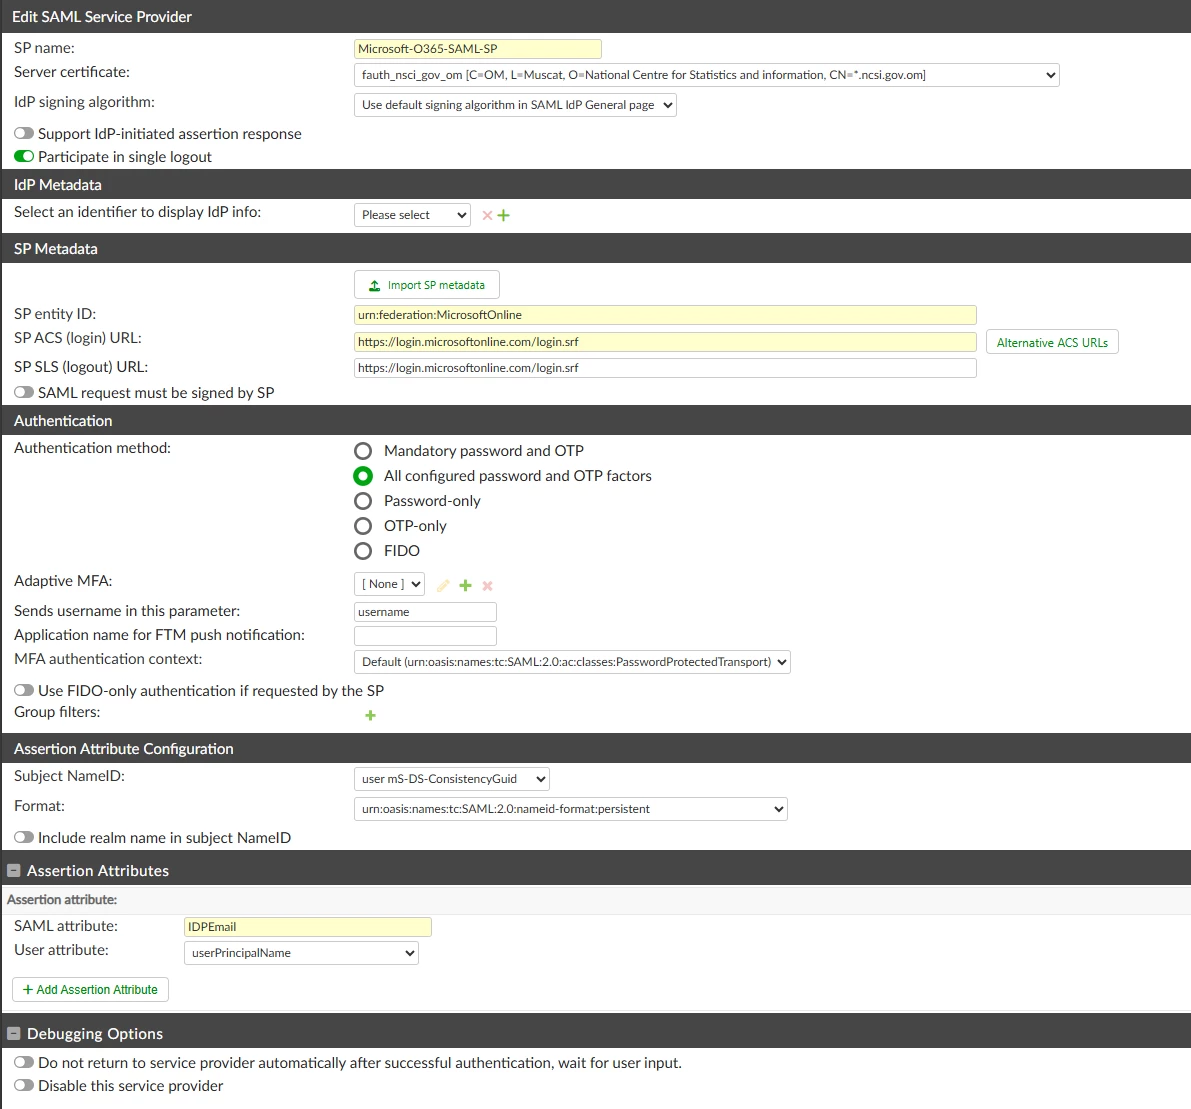
Task: Turn off Participate in single logout
Action: (x=24, y=156)
